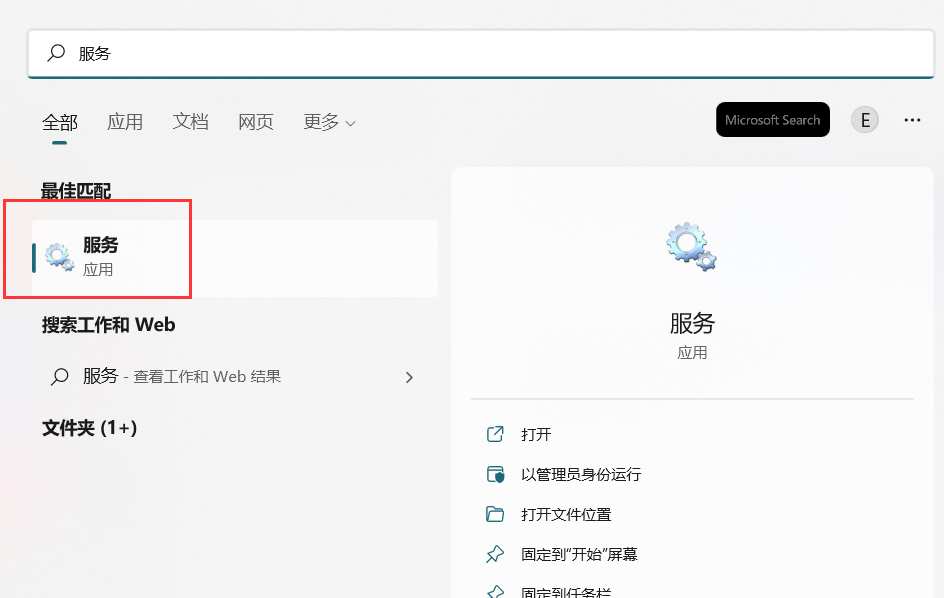Click the folder icon beside 打开文件位置

[x=495, y=514]
